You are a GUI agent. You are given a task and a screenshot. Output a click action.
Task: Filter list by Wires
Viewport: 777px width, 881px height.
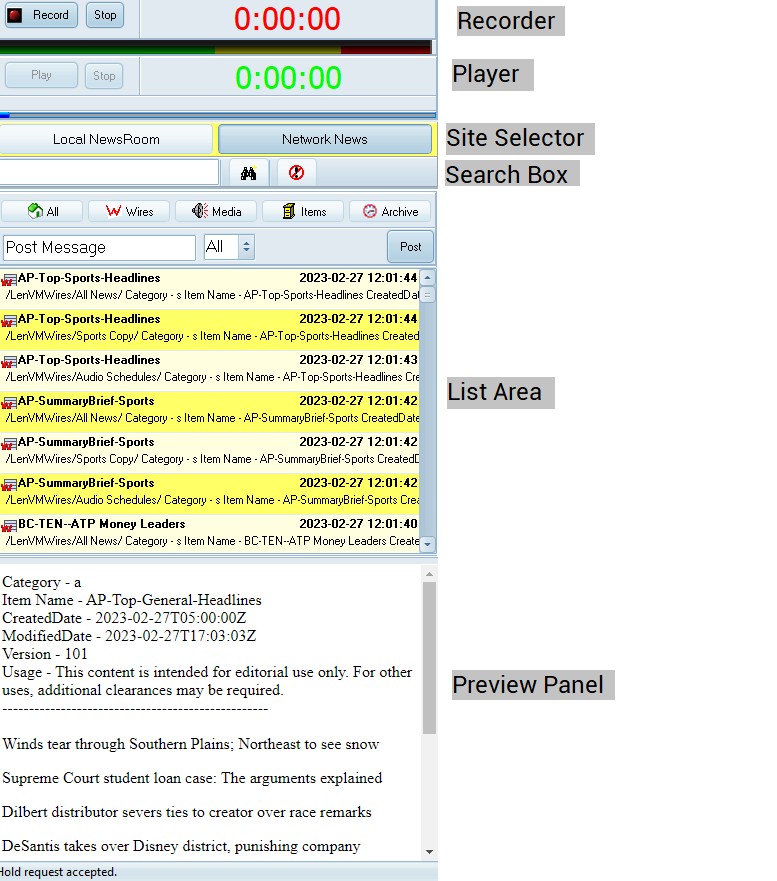[129, 212]
